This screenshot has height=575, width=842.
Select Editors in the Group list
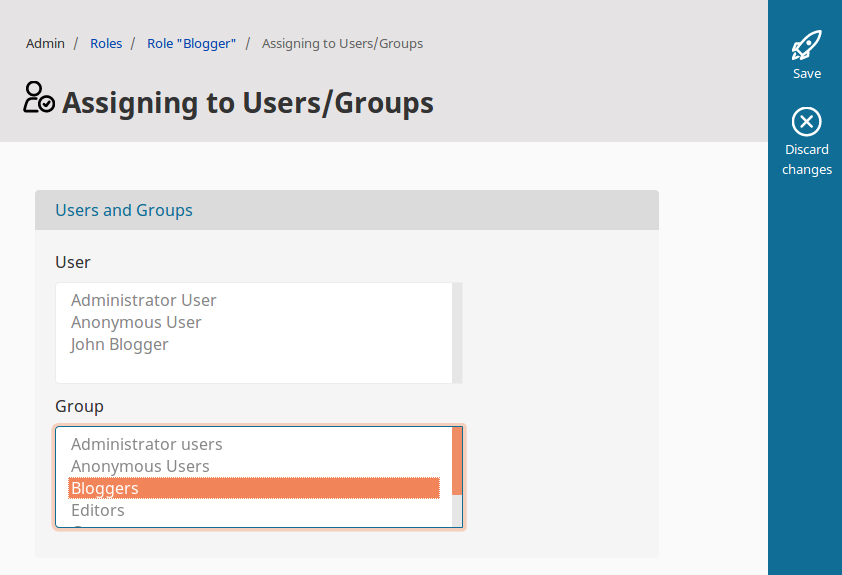[x=98, y=510]
